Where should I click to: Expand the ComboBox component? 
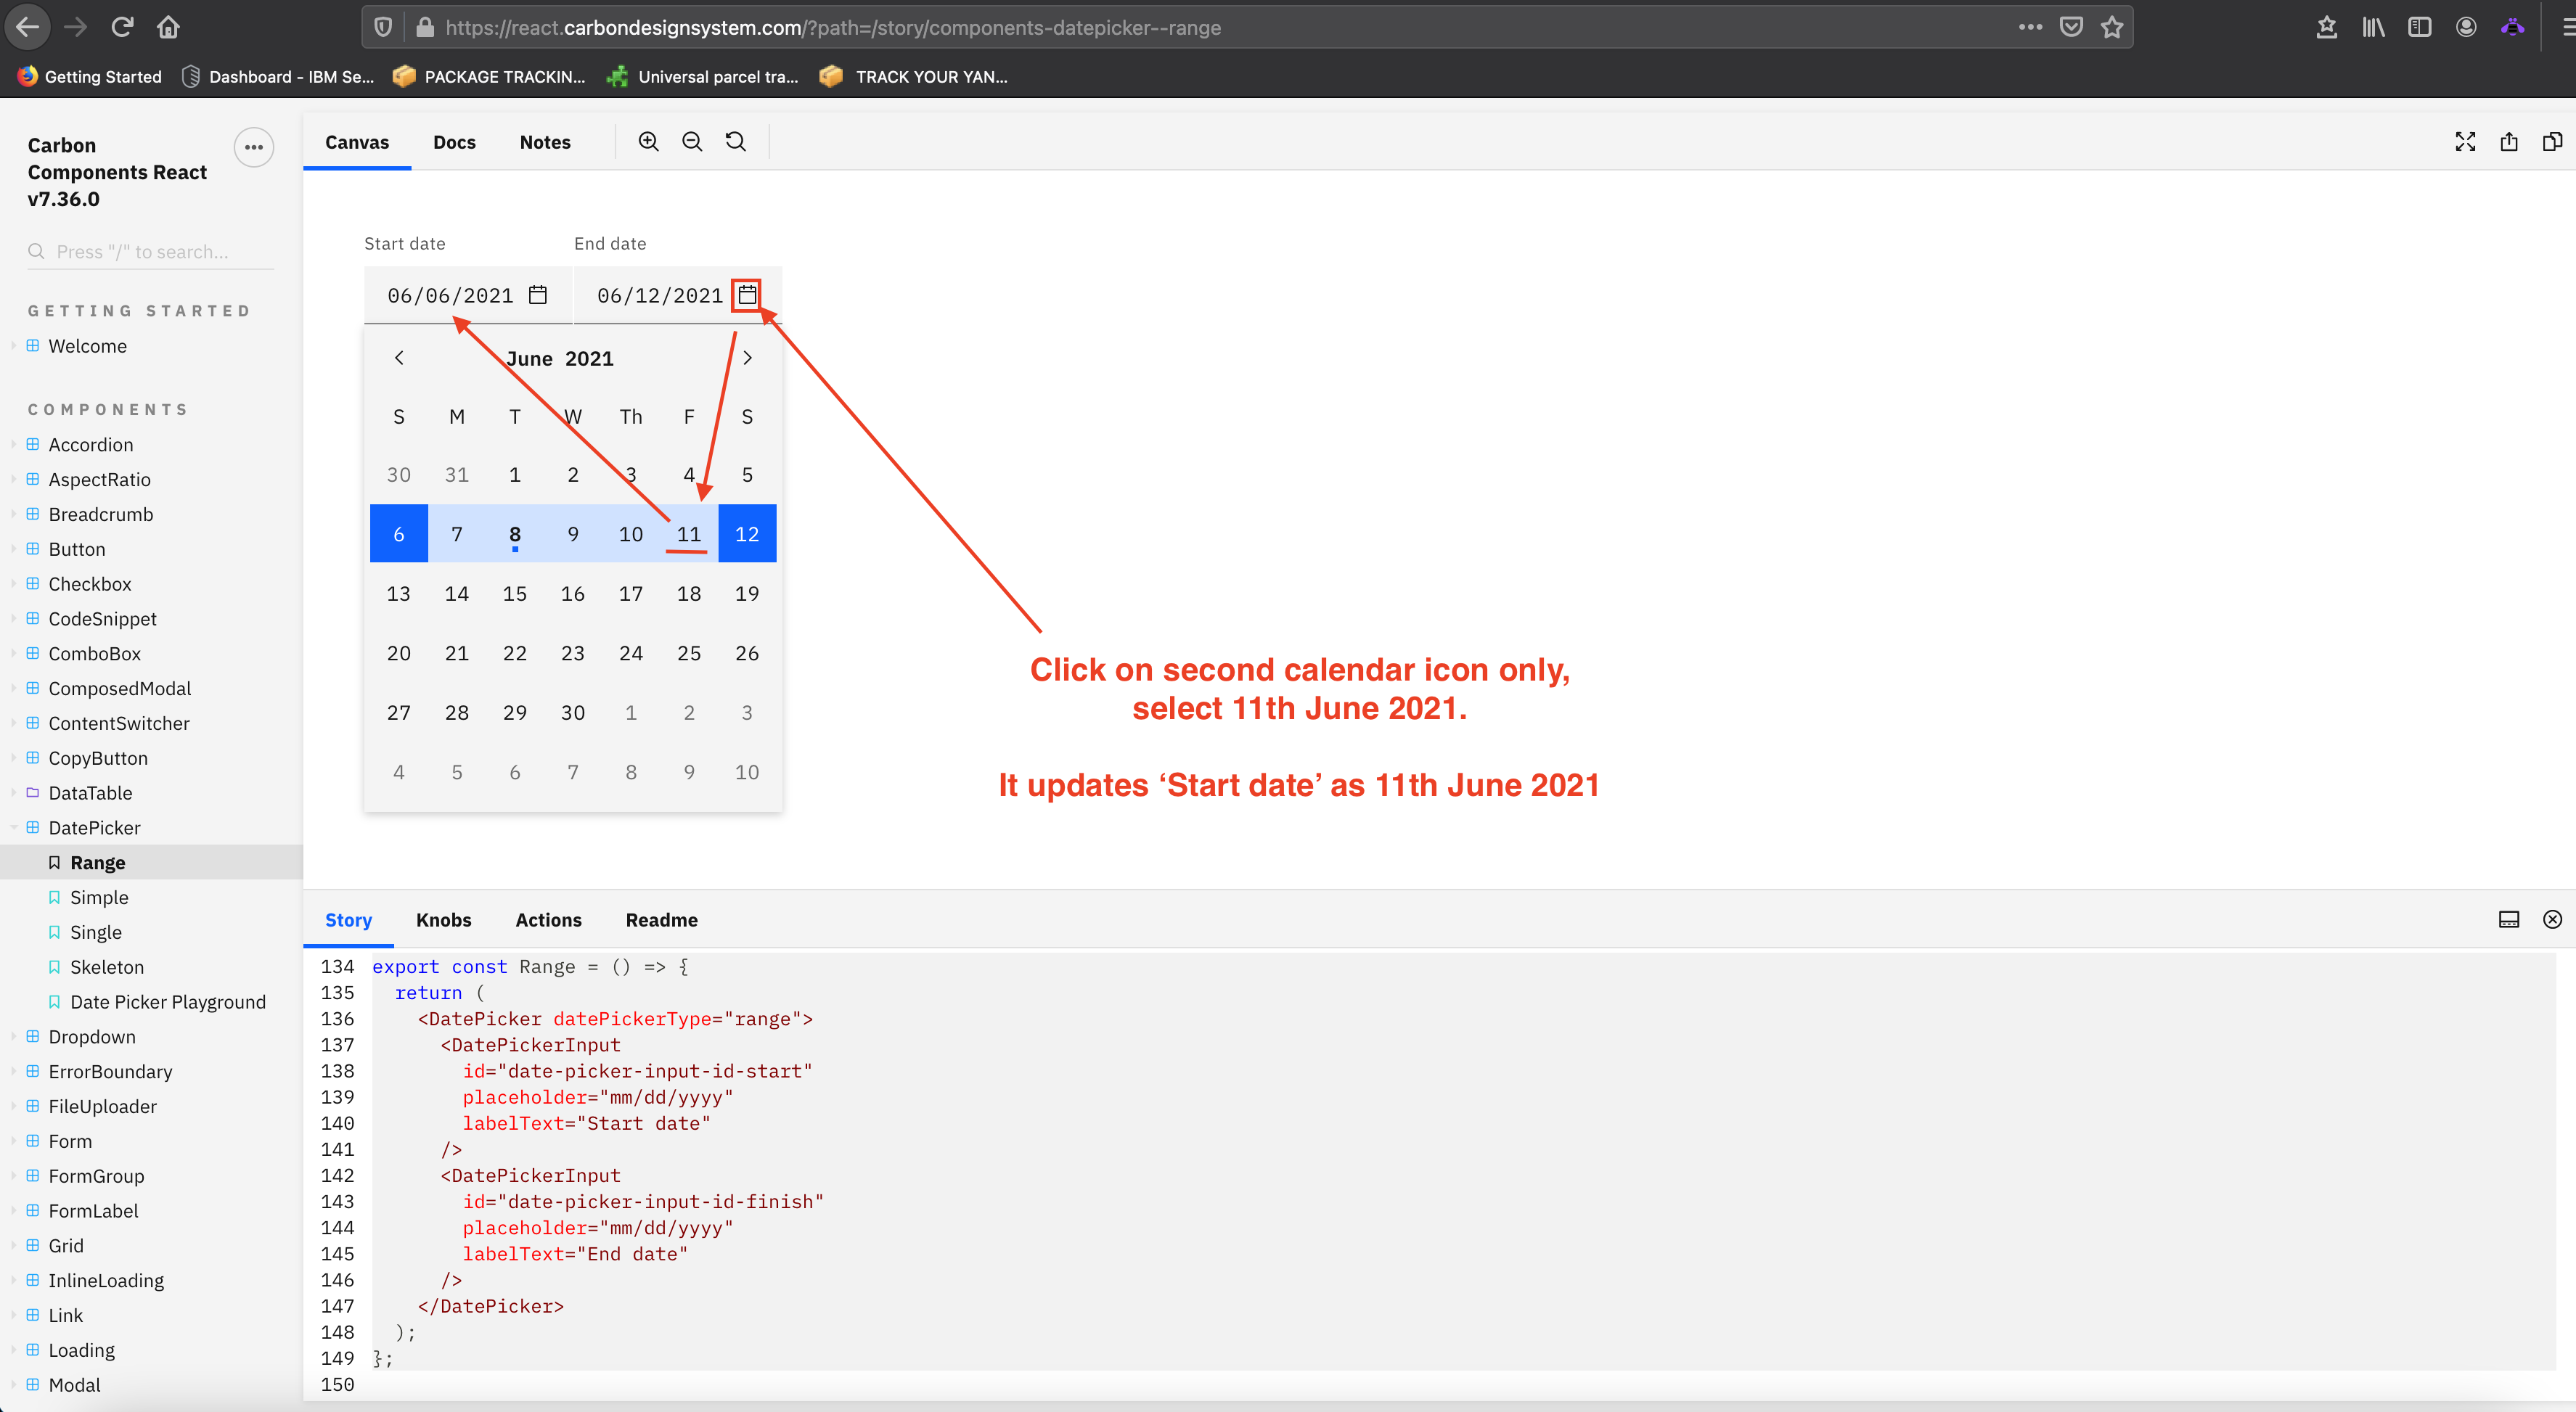94,653
